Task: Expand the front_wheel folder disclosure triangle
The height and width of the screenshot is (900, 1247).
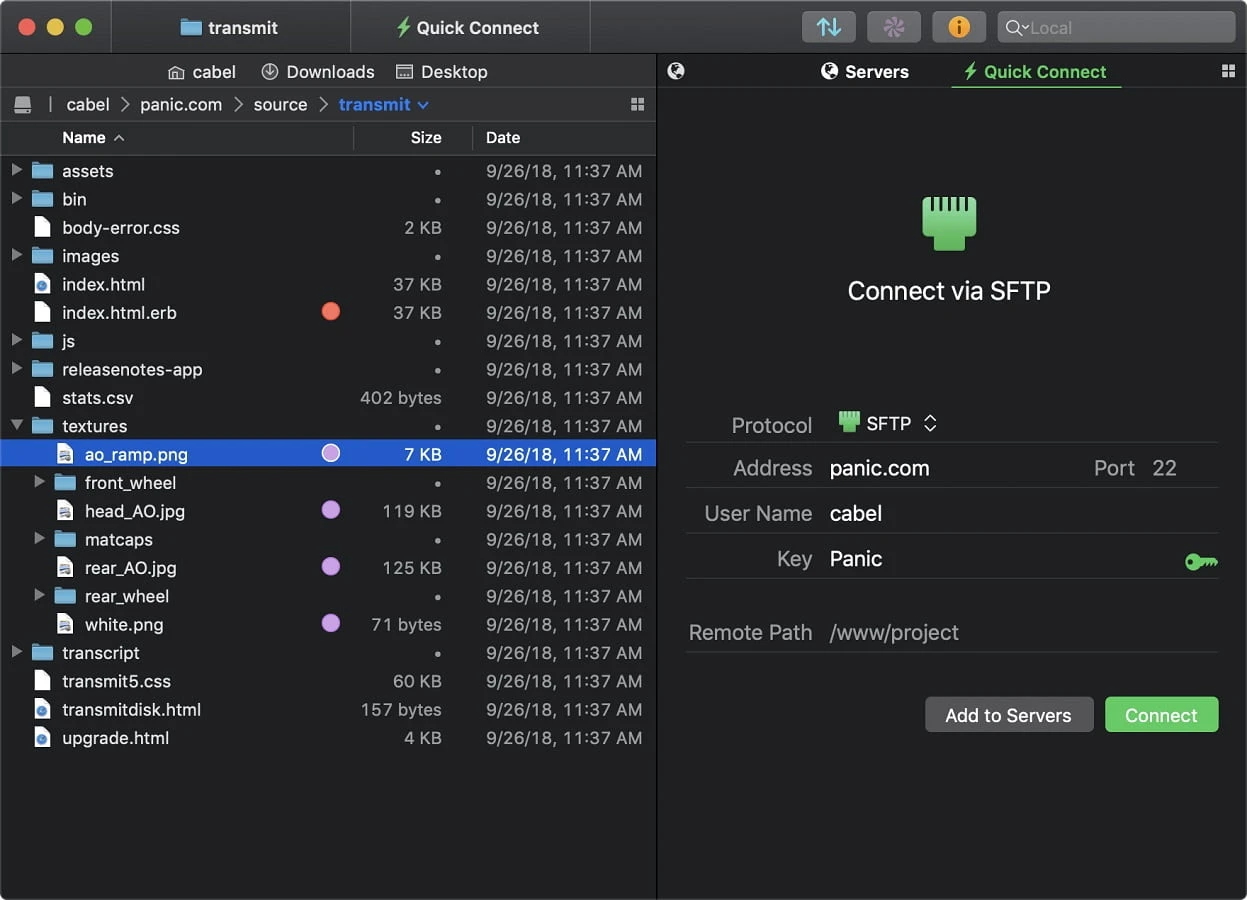Action: pos(39,482)
